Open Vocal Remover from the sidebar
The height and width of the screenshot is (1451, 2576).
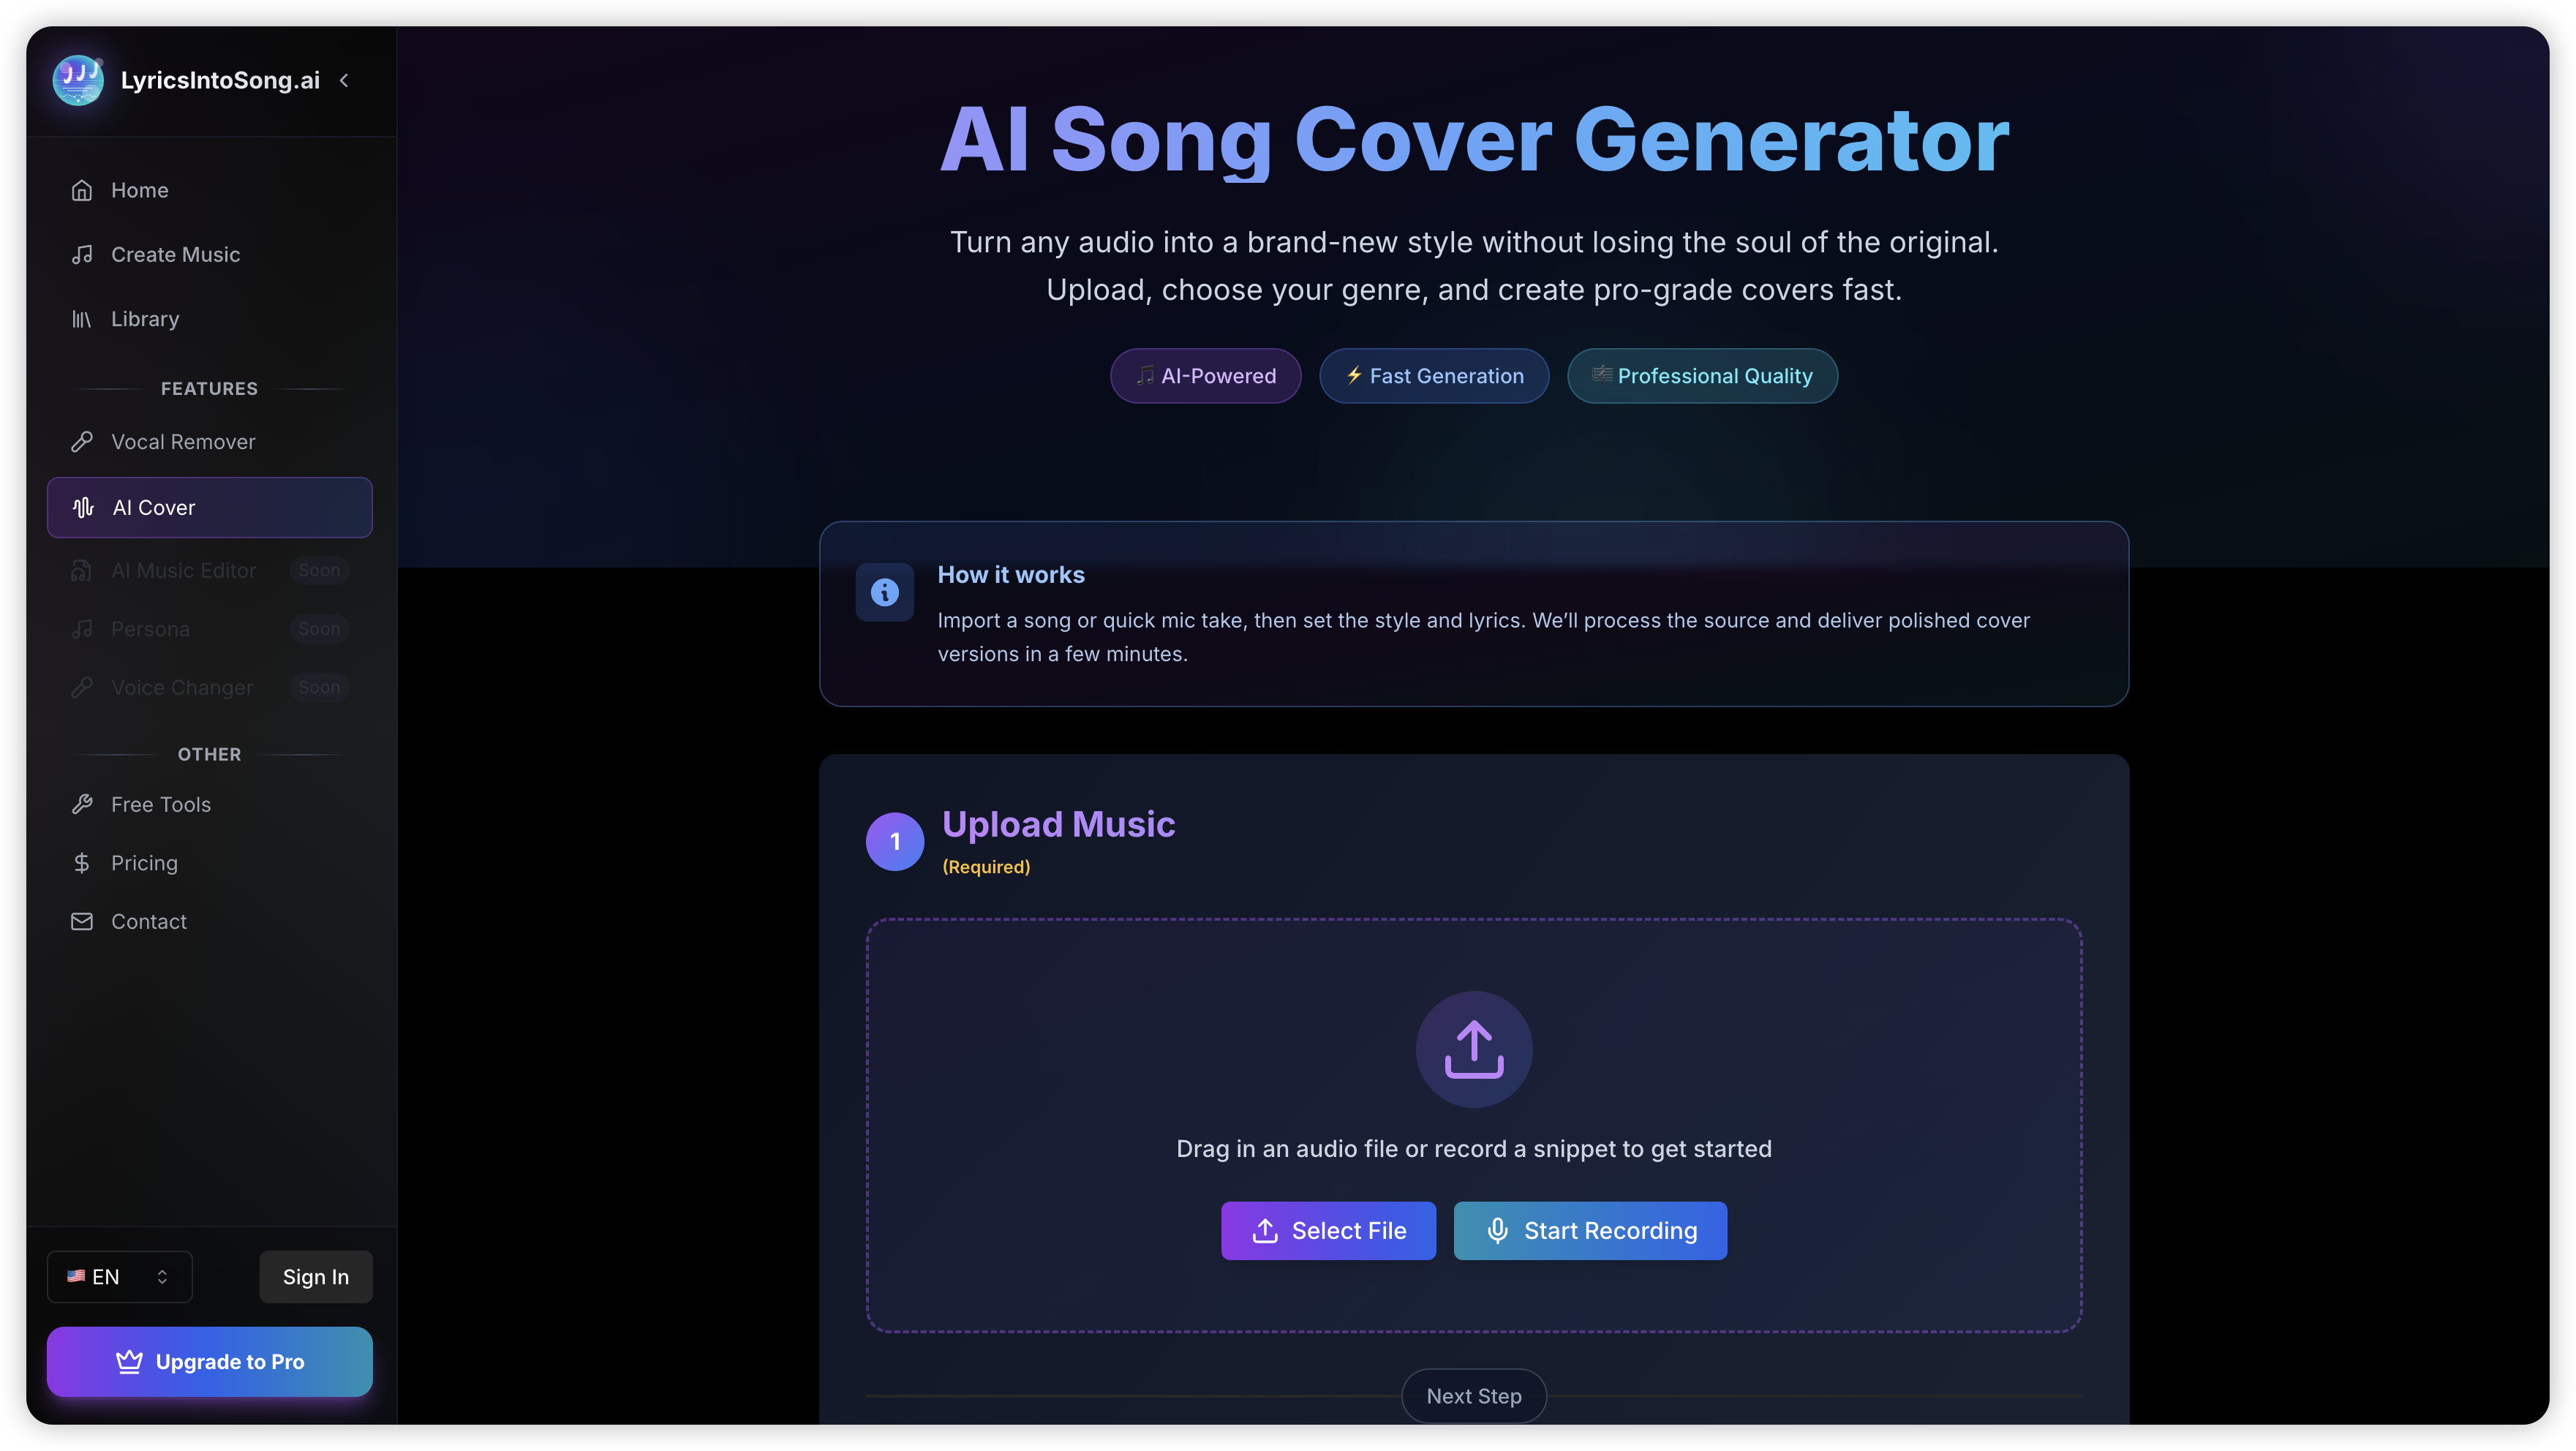pos(183,442)
